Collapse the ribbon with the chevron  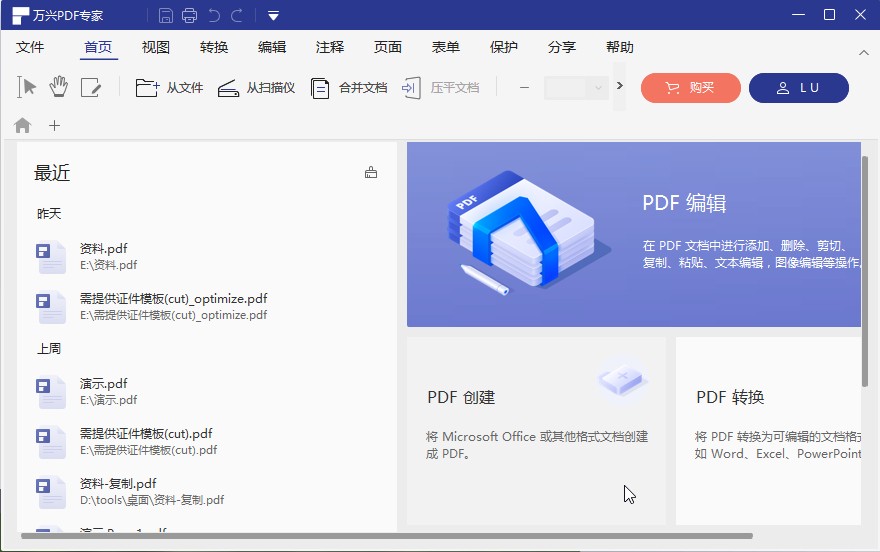(864, 53)
